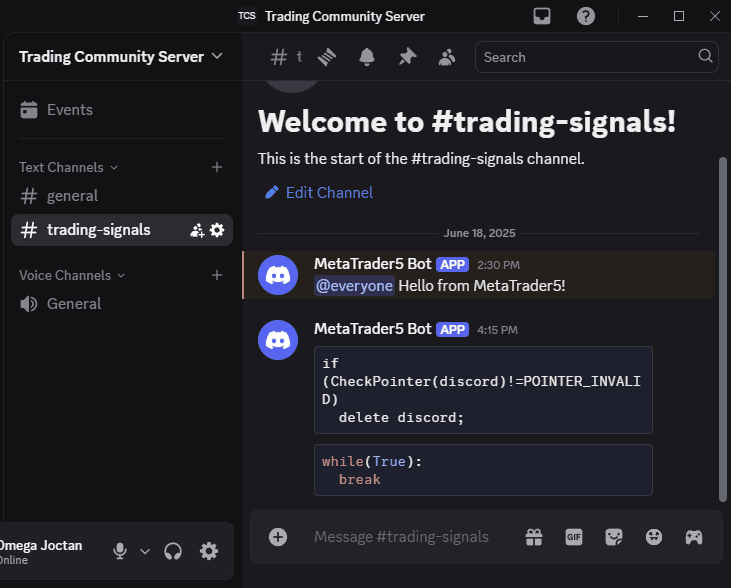The width and height of the screenshot is (731, 588).
Task: Maximize the Discord window
Action: [679, 16]
